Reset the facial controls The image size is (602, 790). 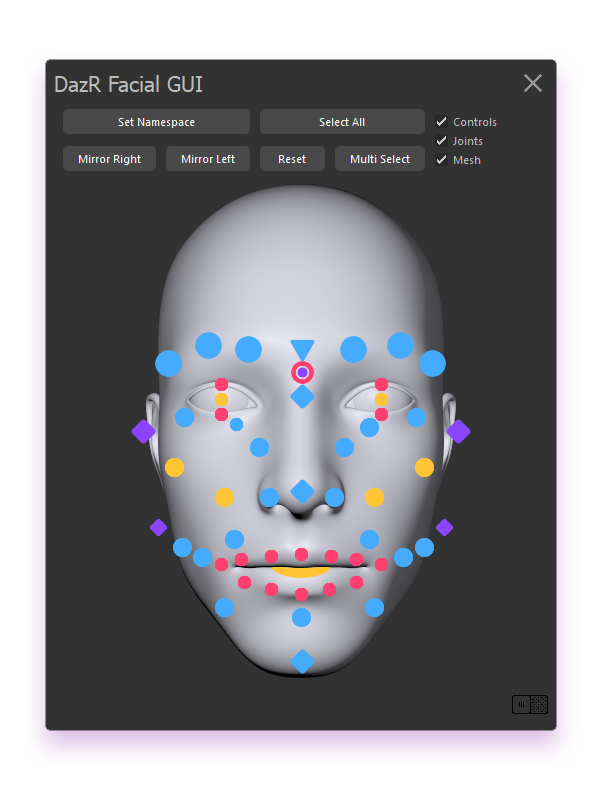click(x=292, y=159)
